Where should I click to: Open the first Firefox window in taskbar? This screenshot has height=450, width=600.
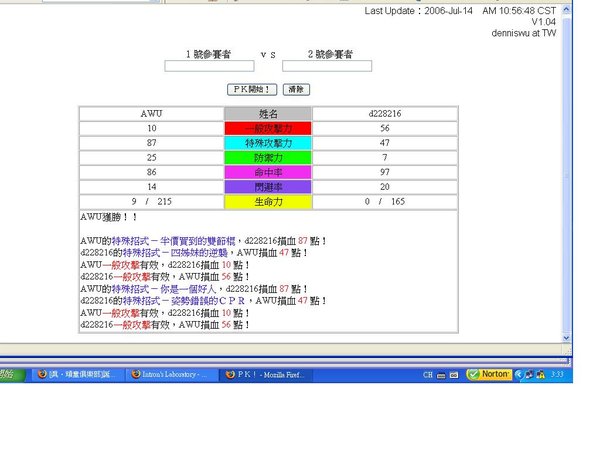click(x=75, y=374)
